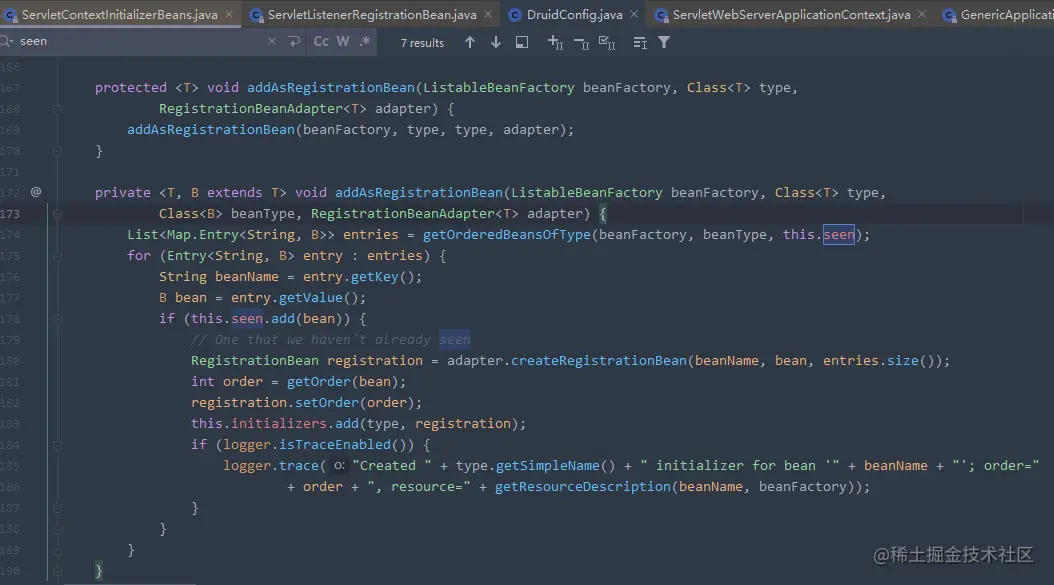Image resolution: width=1054 pixels, height=585 pixels.
Task: Open the search filter funnel
Action: click(x=664, y=42)
